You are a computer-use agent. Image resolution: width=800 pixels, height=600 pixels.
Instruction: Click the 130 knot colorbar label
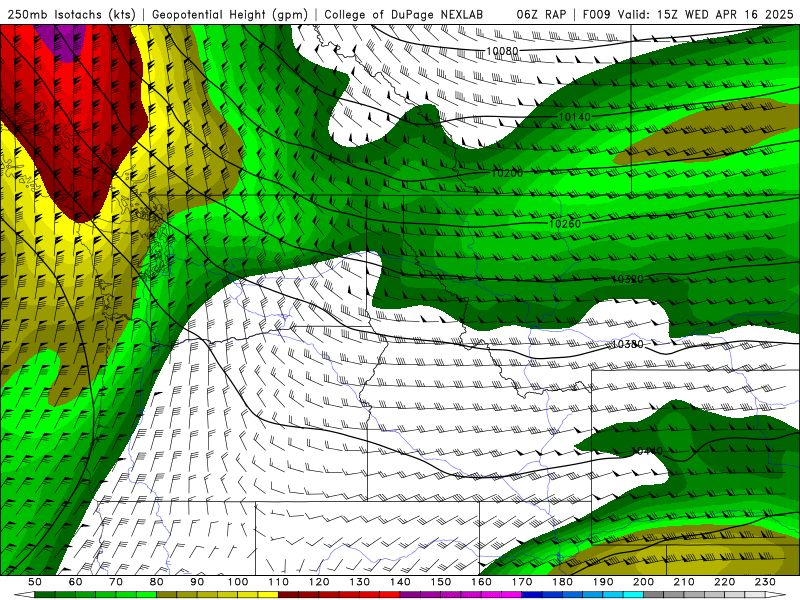(x=359, y=582)
